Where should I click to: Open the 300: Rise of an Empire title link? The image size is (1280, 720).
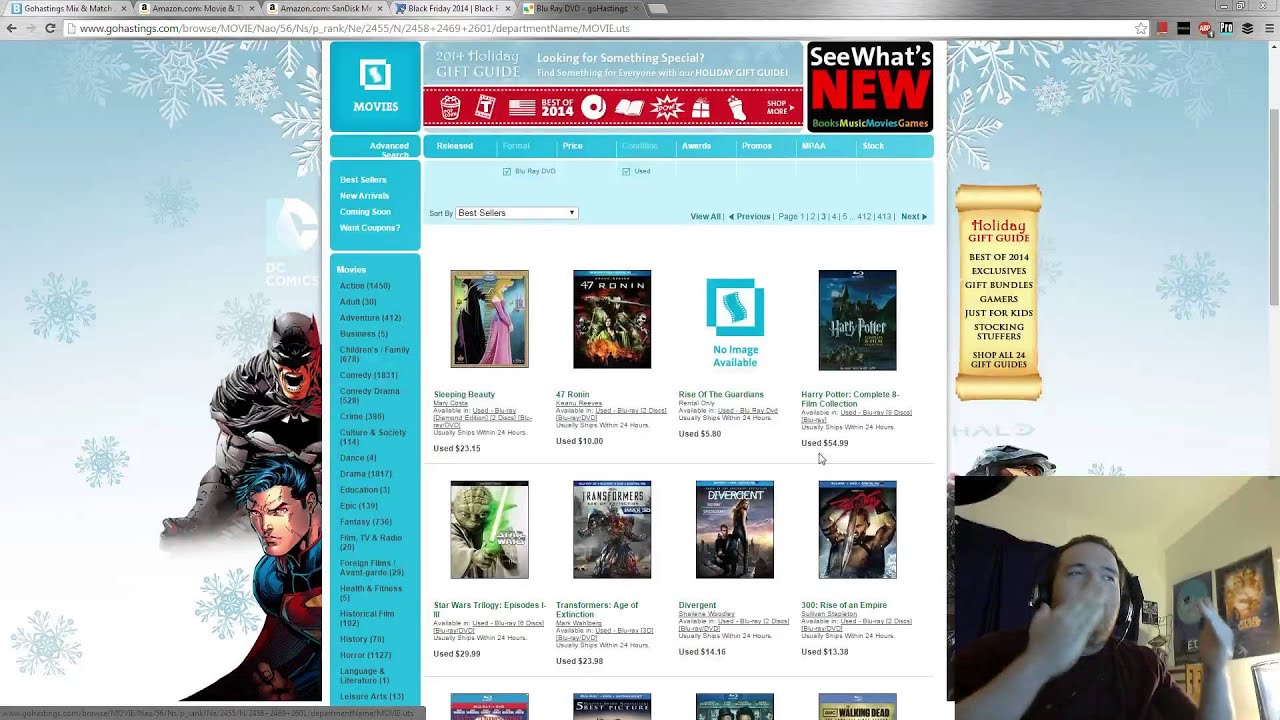coord(844,605)
